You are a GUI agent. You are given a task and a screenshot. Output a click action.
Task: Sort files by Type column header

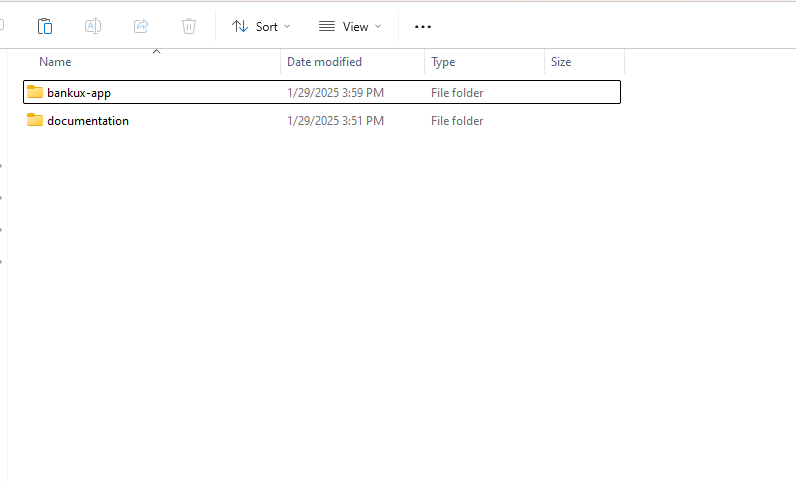[443, 62]
